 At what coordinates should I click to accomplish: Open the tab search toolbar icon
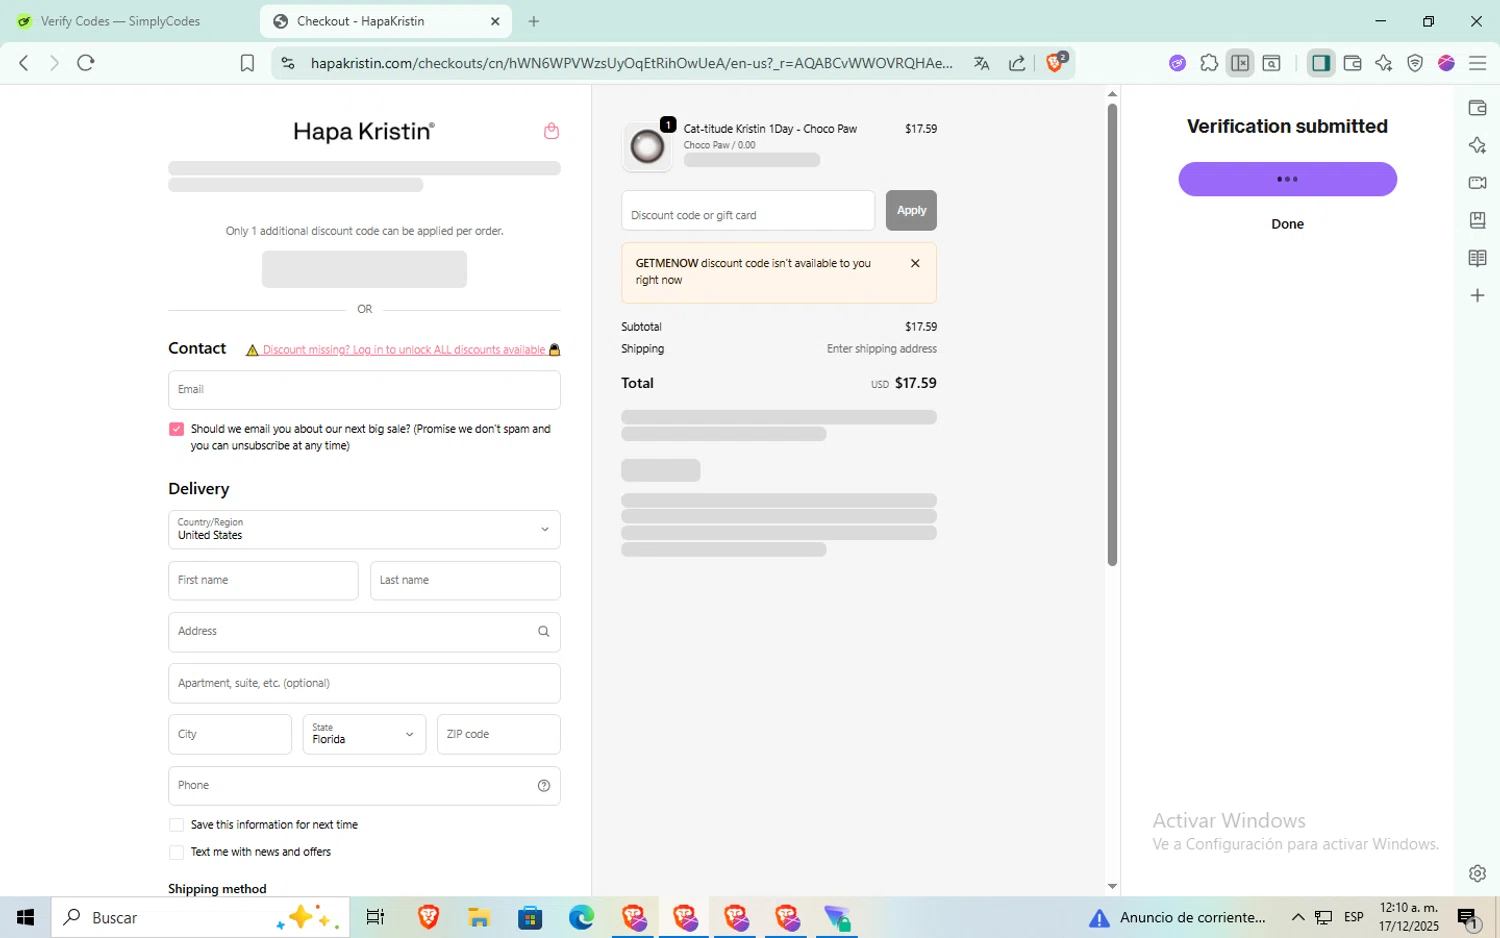1271,63
